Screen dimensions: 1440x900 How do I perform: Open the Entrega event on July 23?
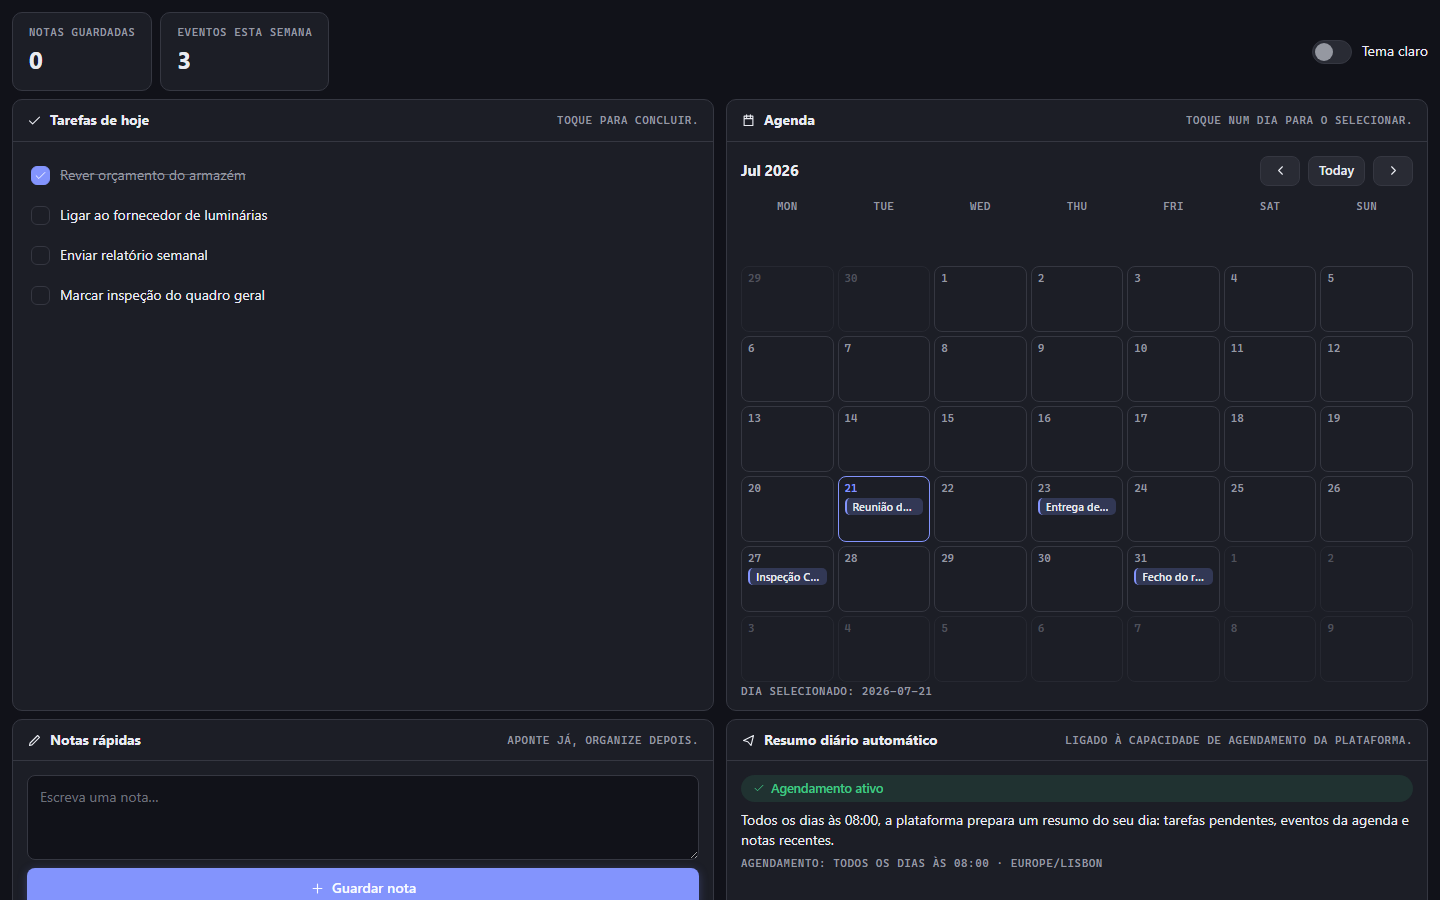[1076, 507]
